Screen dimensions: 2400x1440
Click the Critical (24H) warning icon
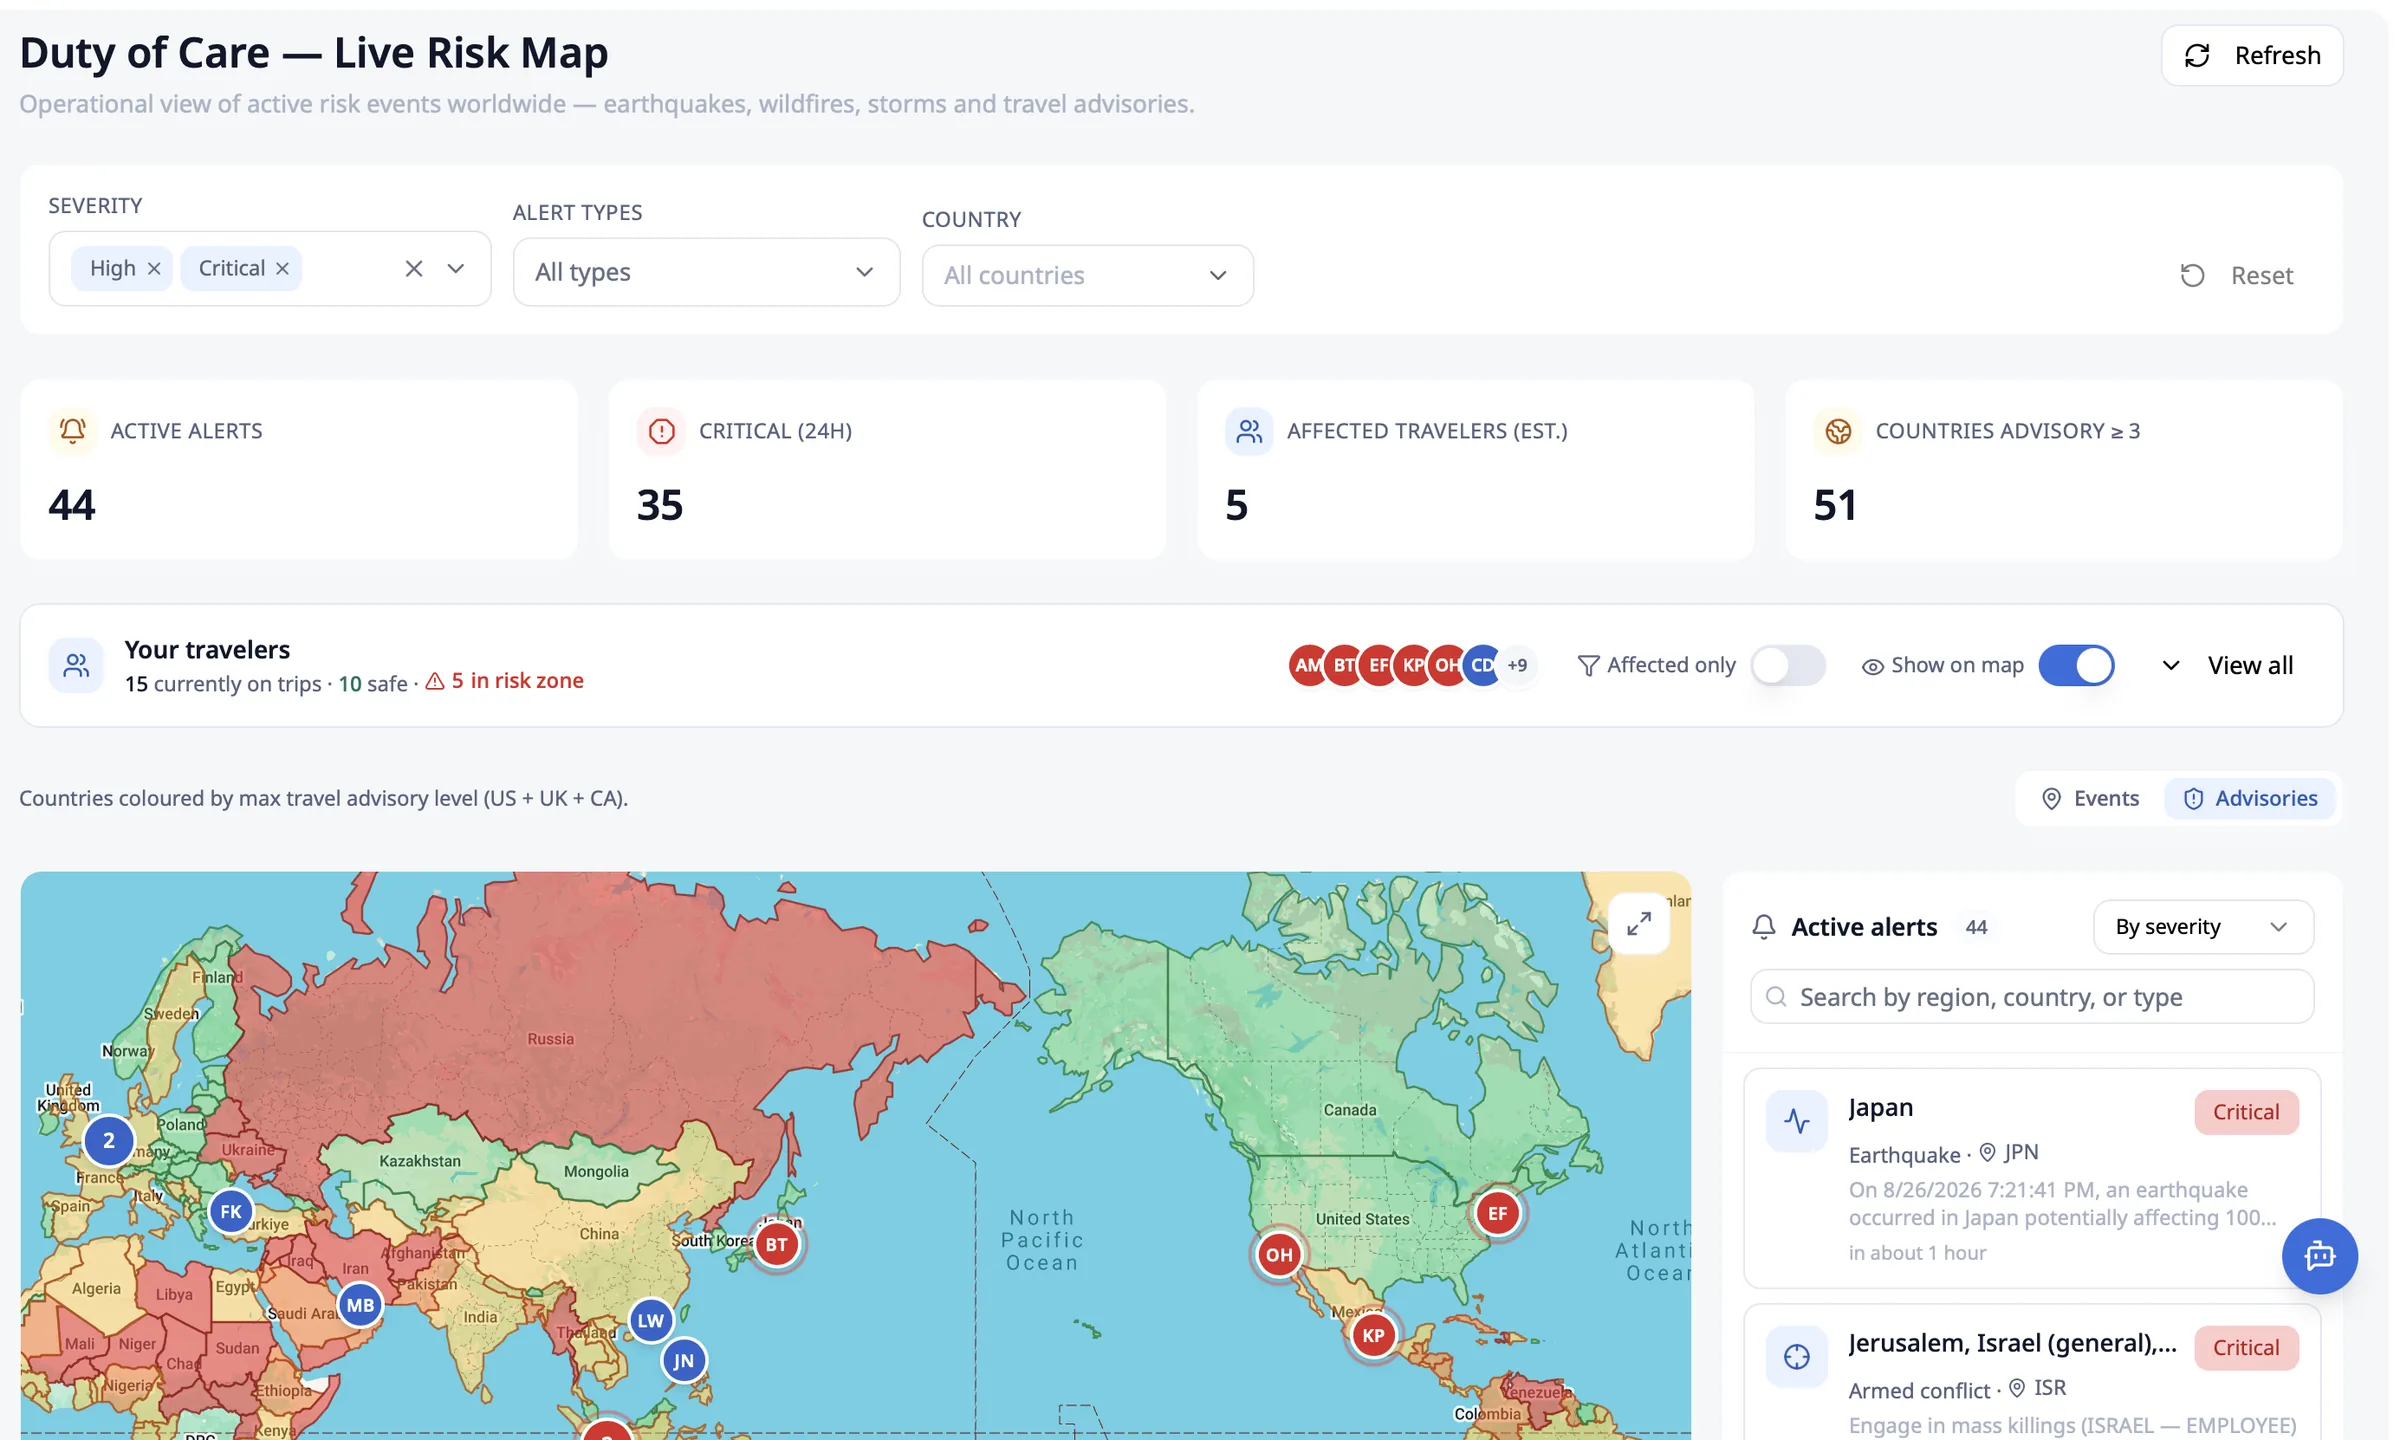click(x=661, y=431)
